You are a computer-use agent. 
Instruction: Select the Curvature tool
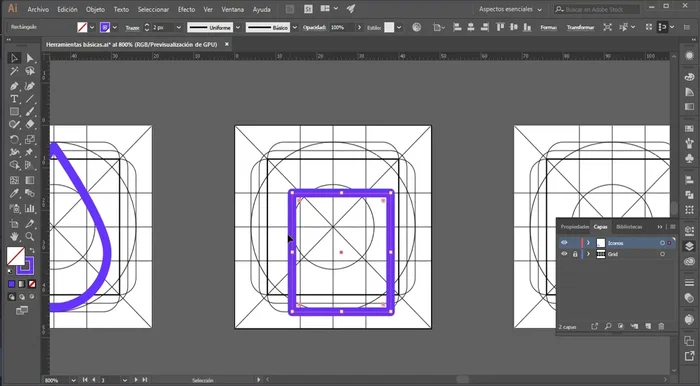point(29,86)
